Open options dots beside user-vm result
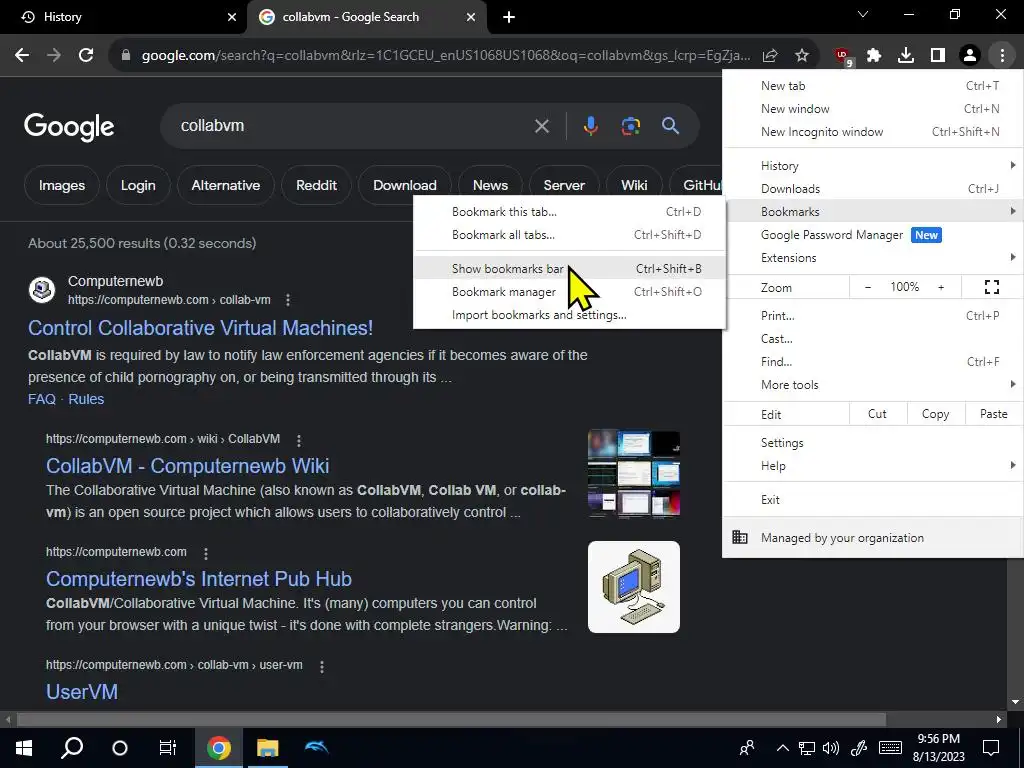 coord(321,667)
